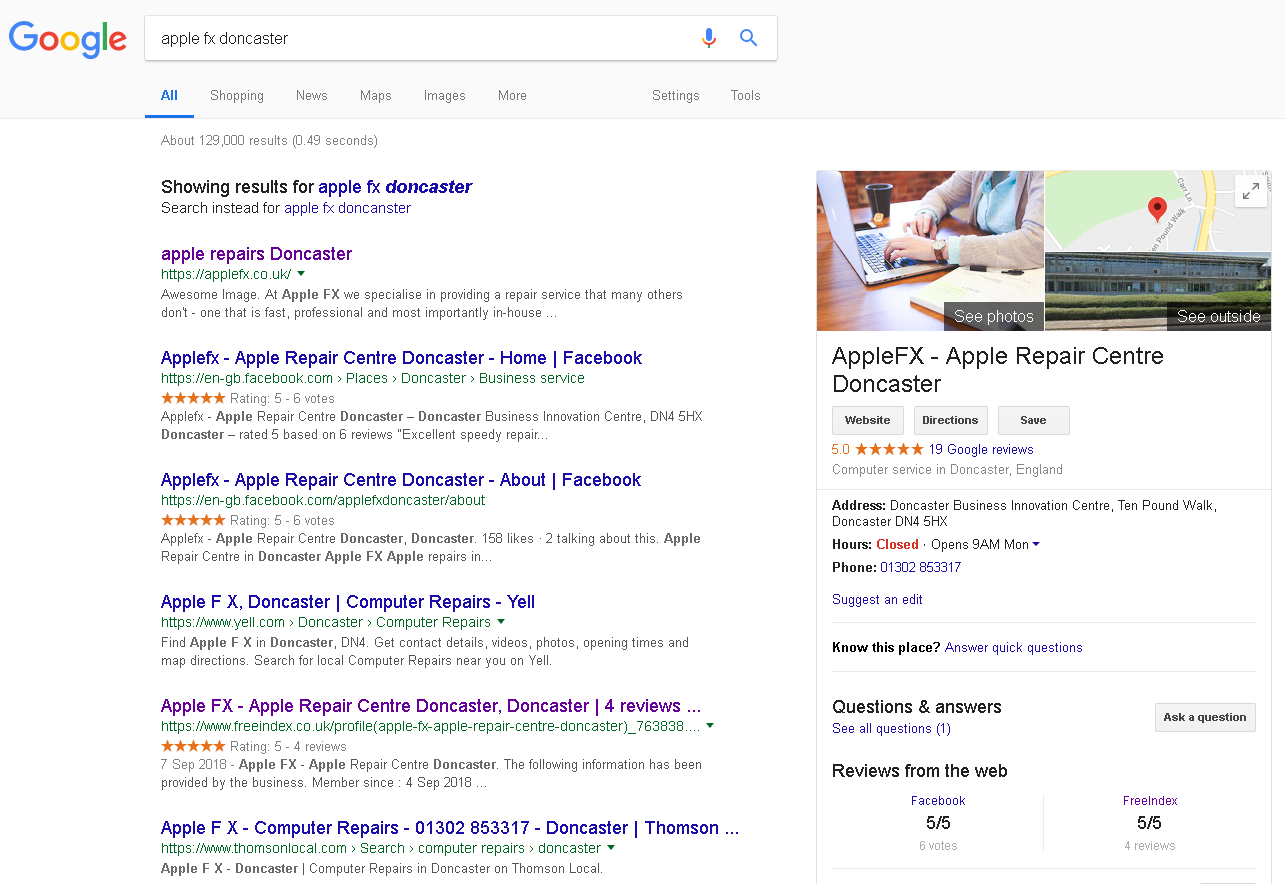Click the '5.0' rating stars in the business panel
1285x884 pixels.
(877, 450)
